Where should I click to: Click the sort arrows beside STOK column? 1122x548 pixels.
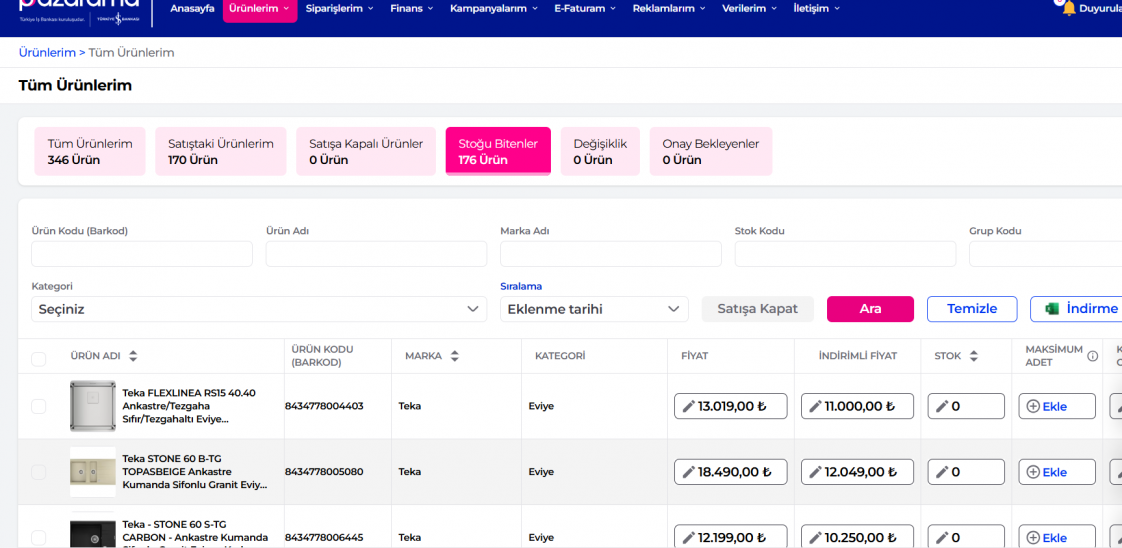pos(973,356)
